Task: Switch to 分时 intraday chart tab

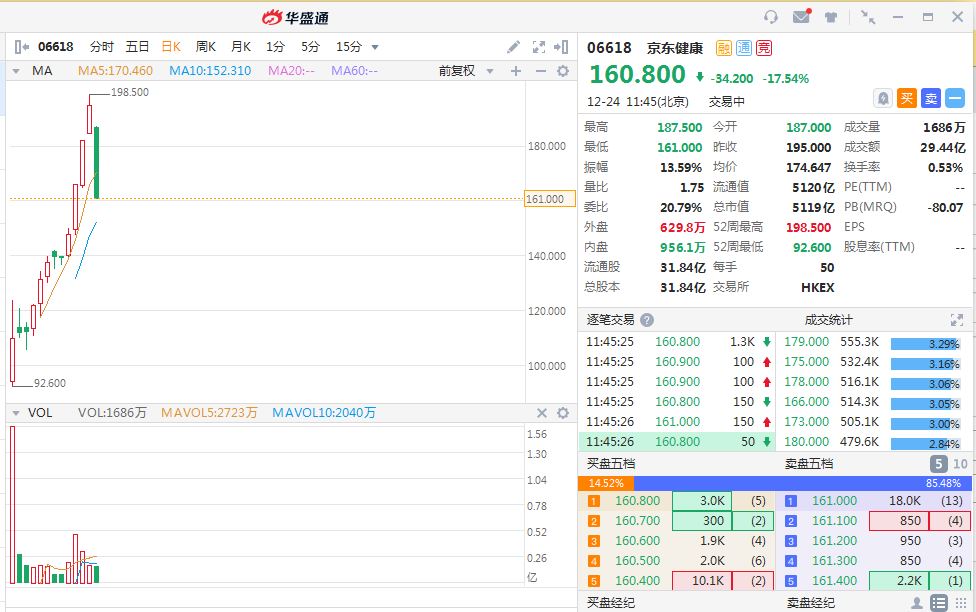Action: coord(102,47)
